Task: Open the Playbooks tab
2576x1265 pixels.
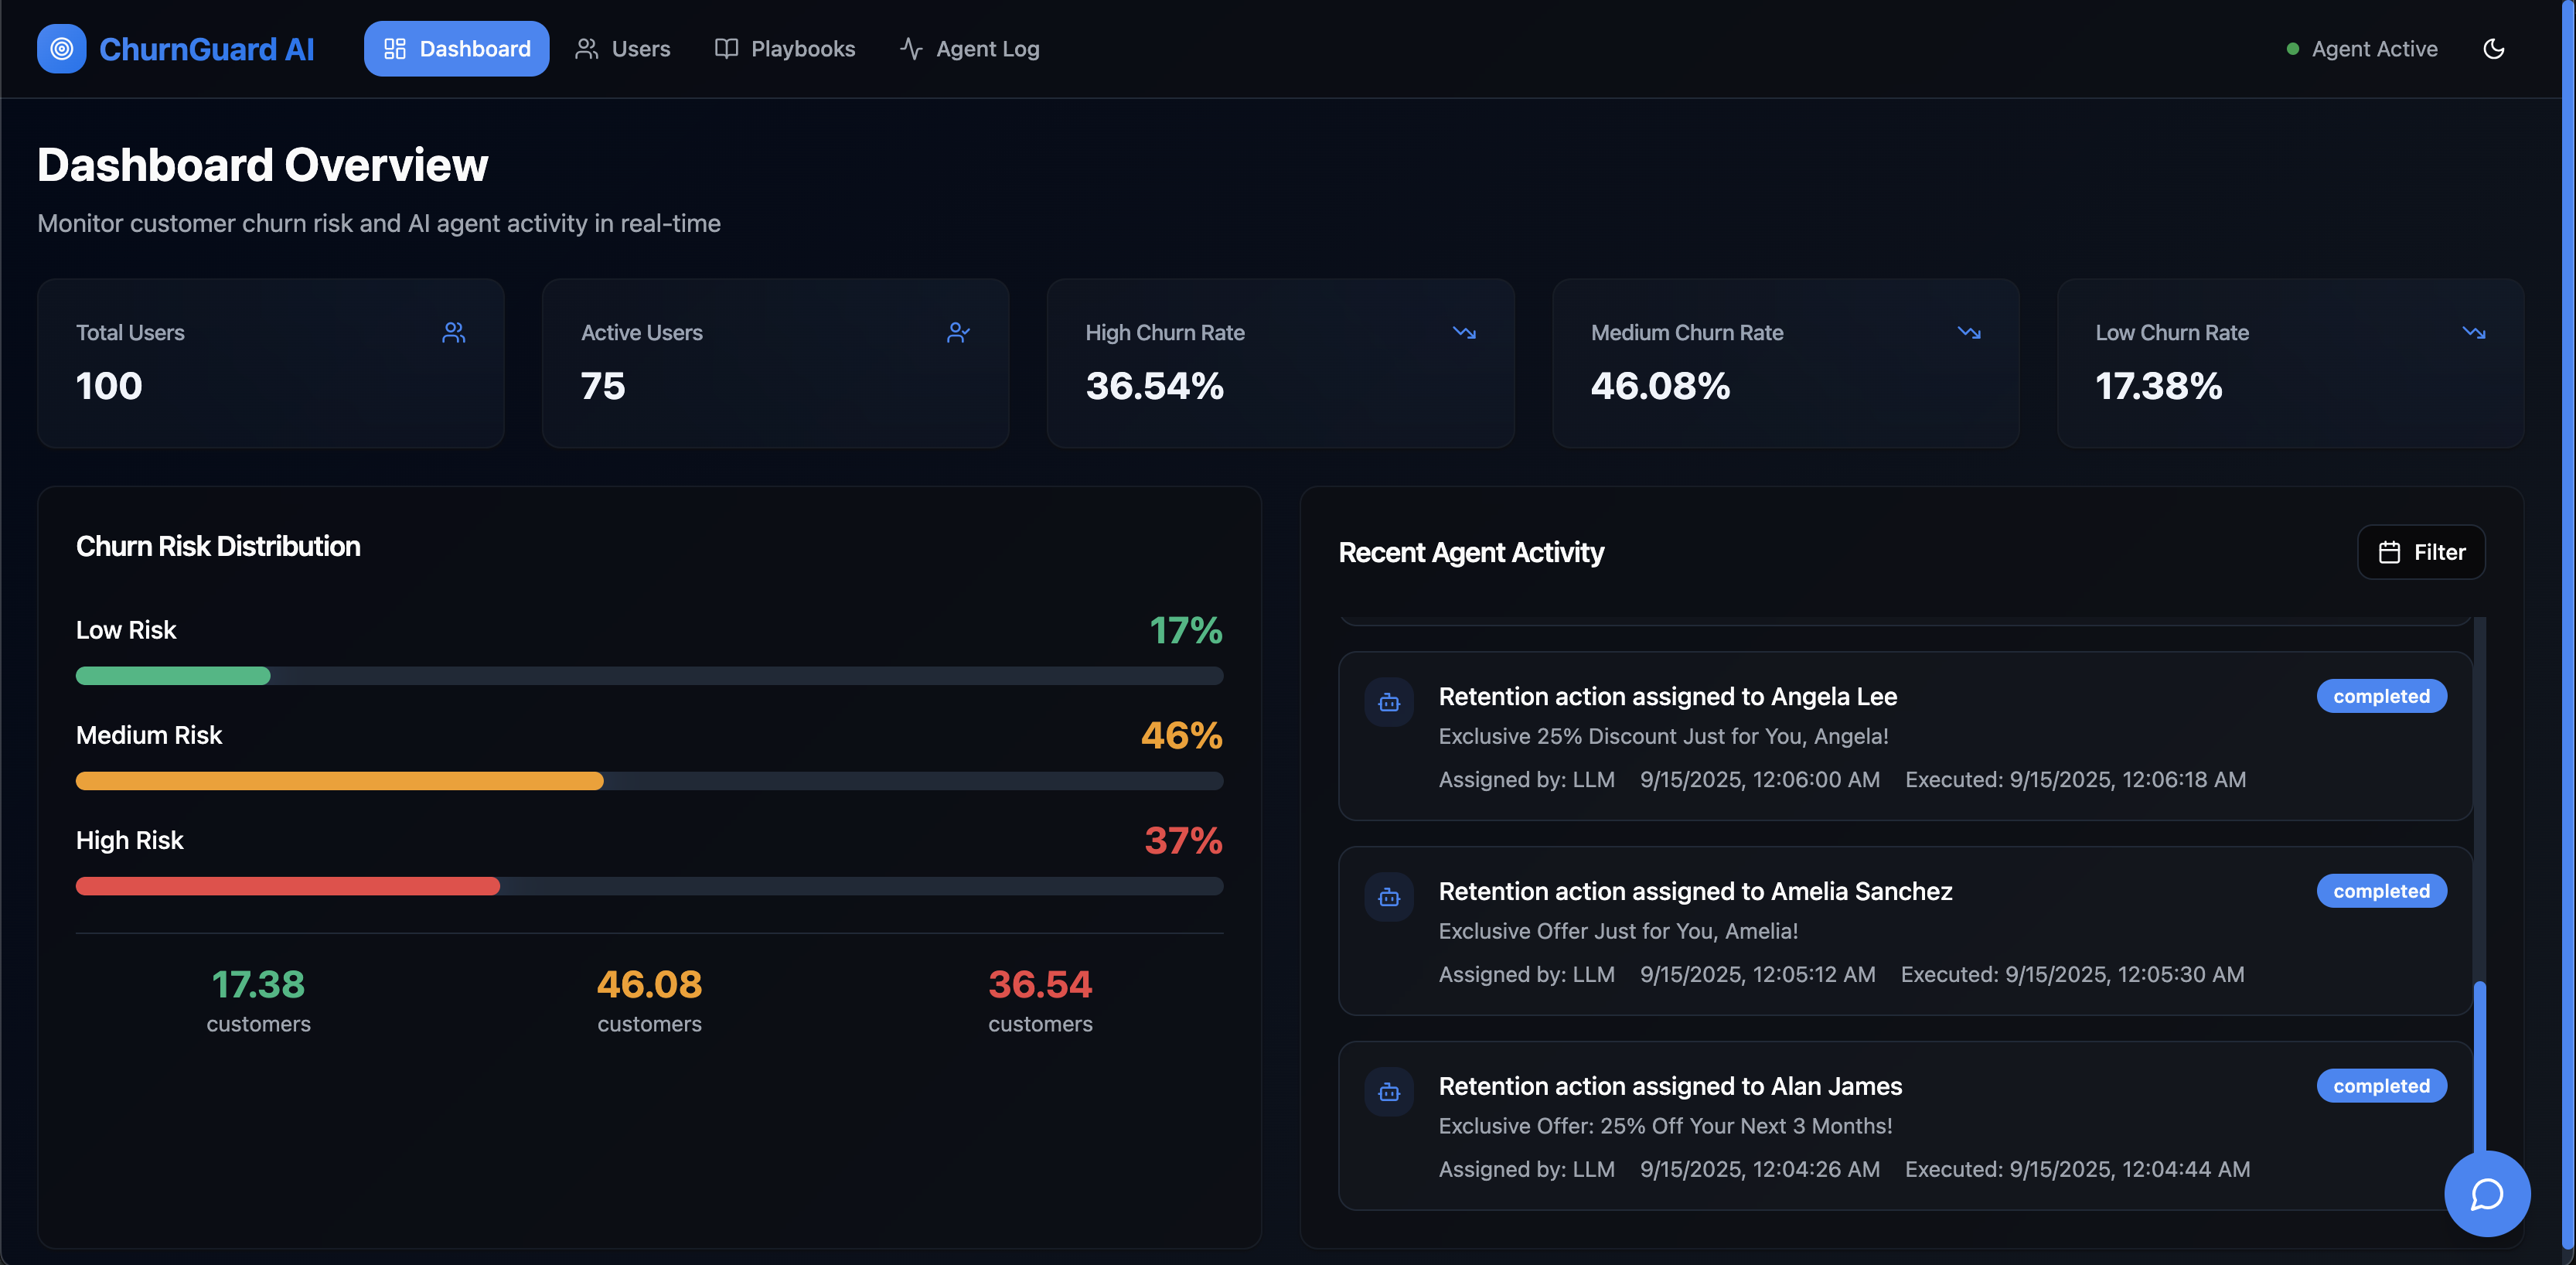Action: coord(785,48)
